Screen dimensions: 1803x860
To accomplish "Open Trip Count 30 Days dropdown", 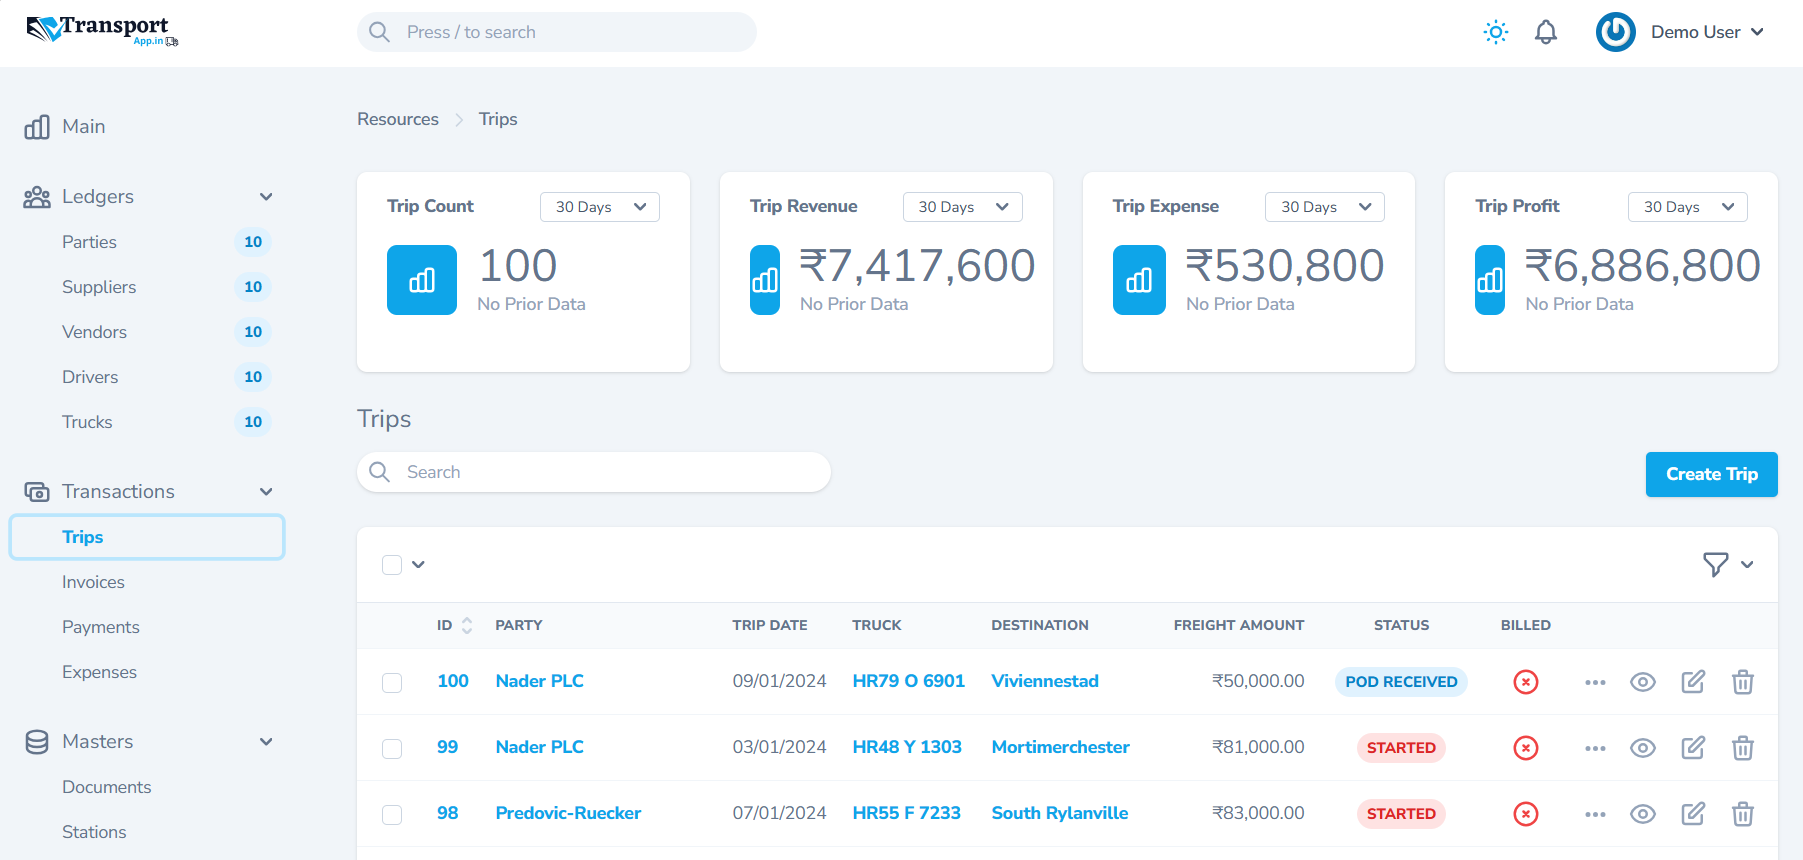I will (x=599, y=207).
